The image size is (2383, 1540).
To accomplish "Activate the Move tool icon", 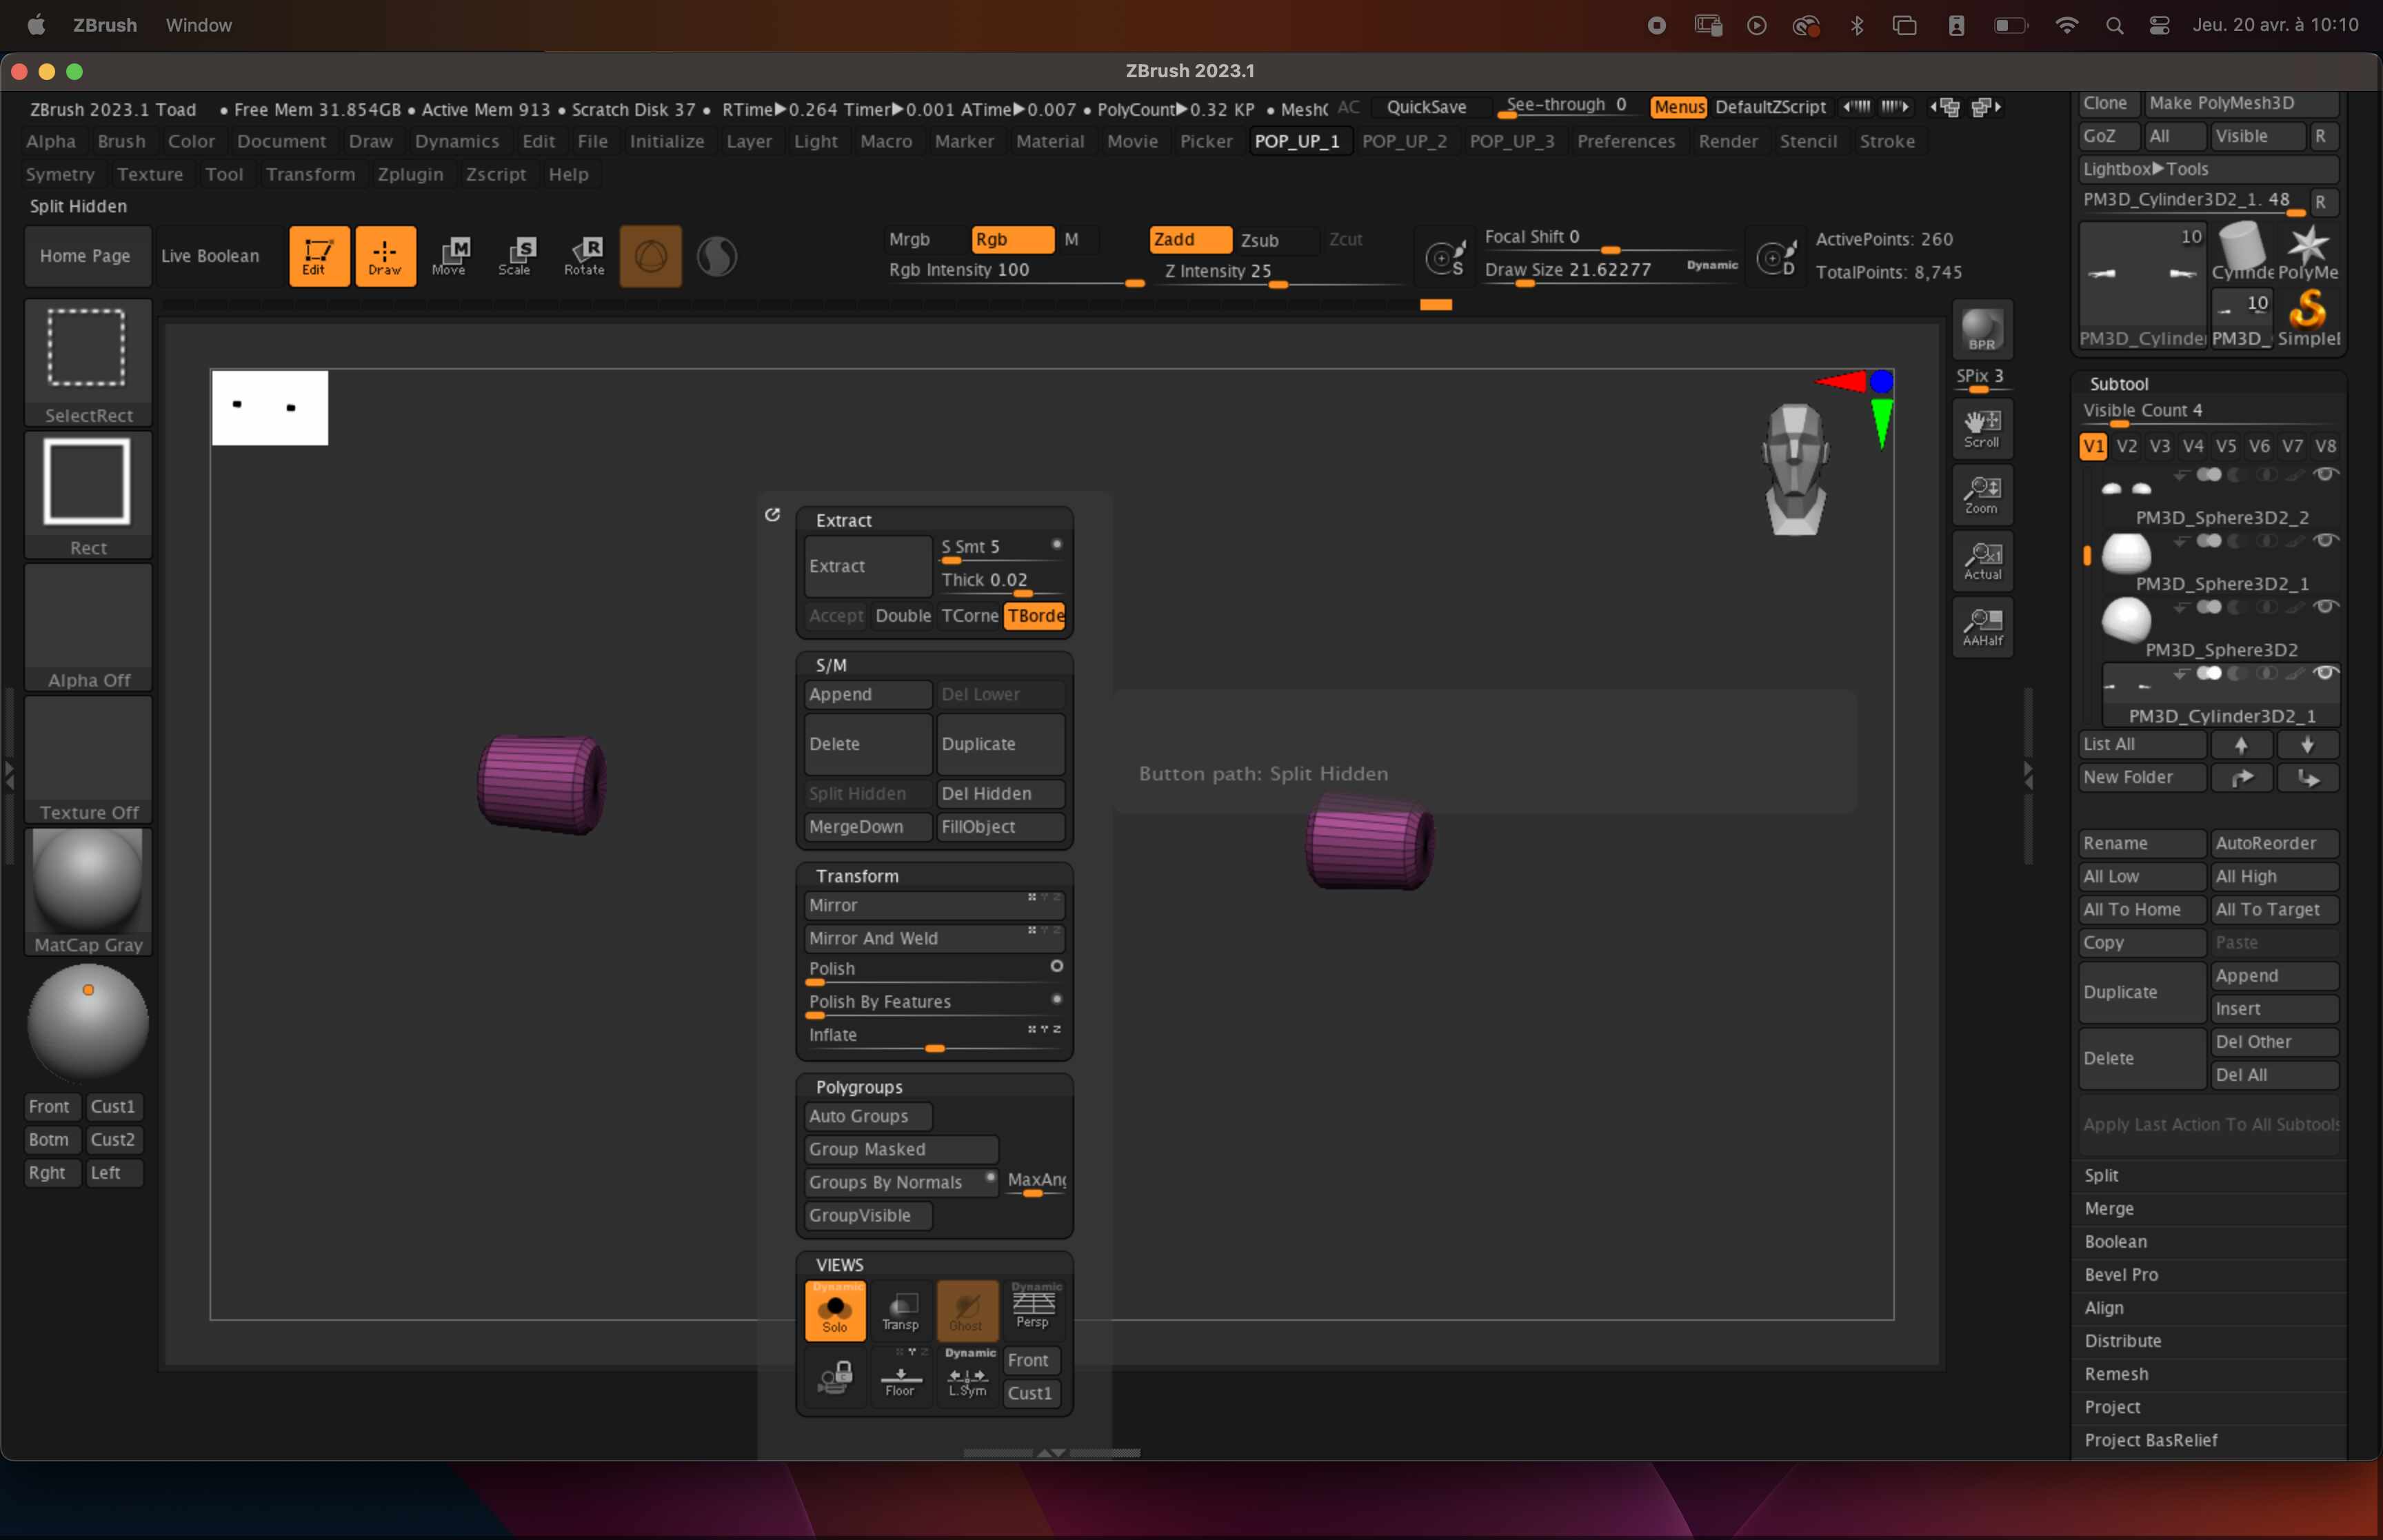I will (x=450, y=256).
